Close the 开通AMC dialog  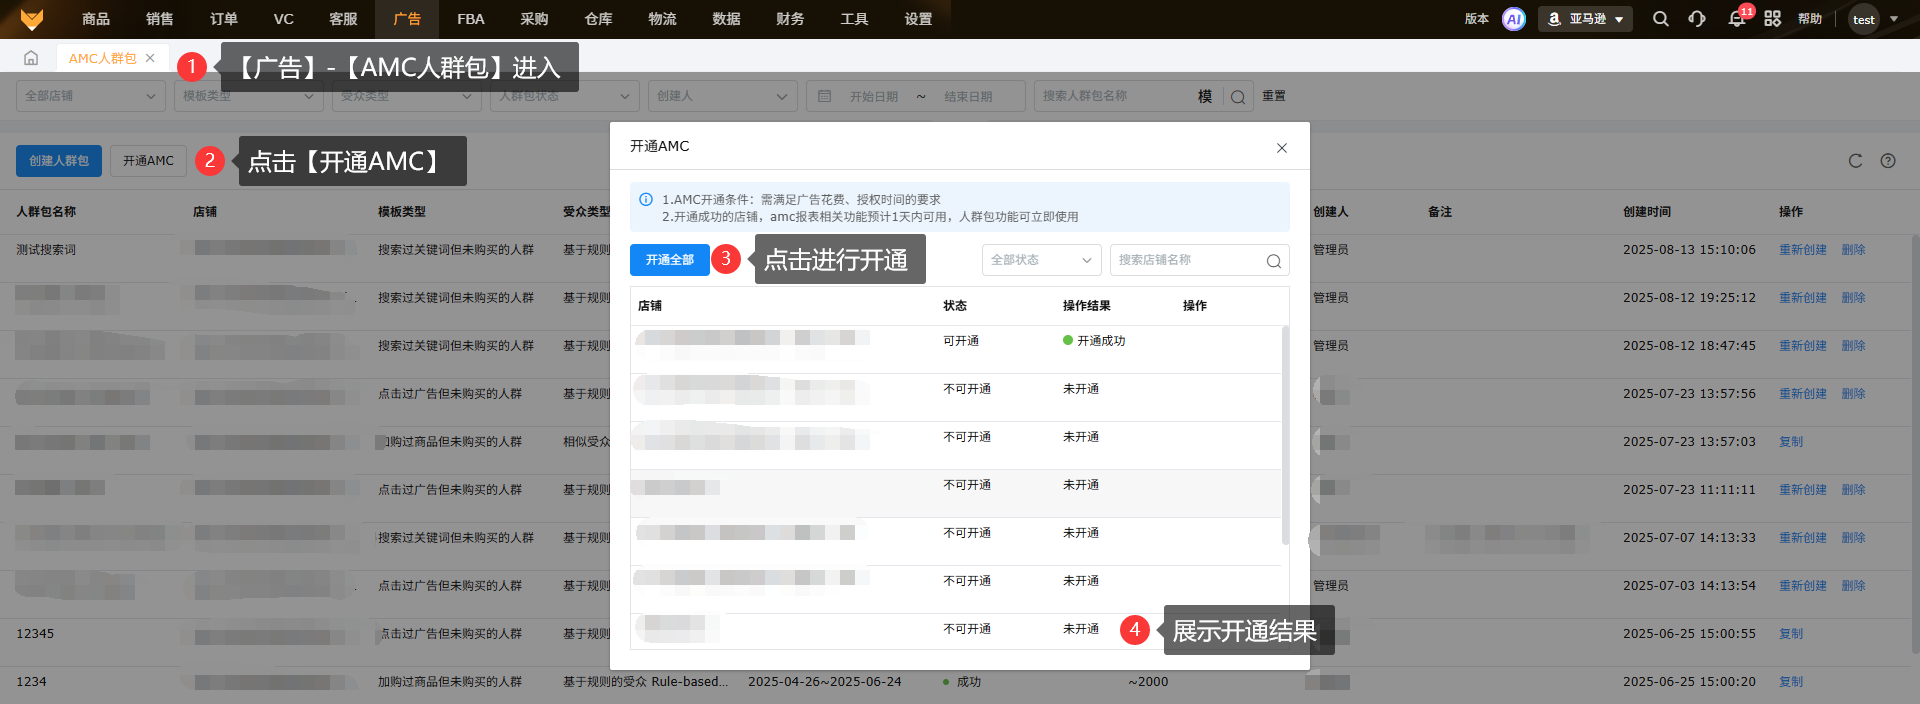(1281, 148)
